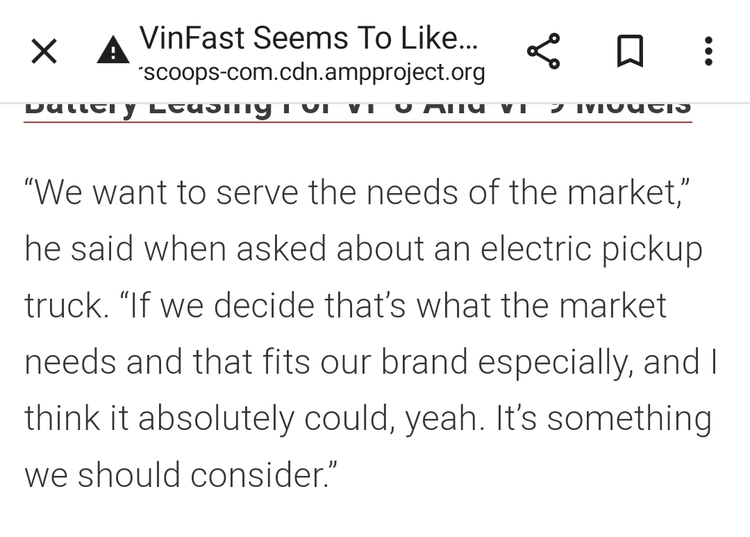This screenshot has width=750, height=537.
Task: Select the word "pickup" in the paragraph
Action: [651, 251]
